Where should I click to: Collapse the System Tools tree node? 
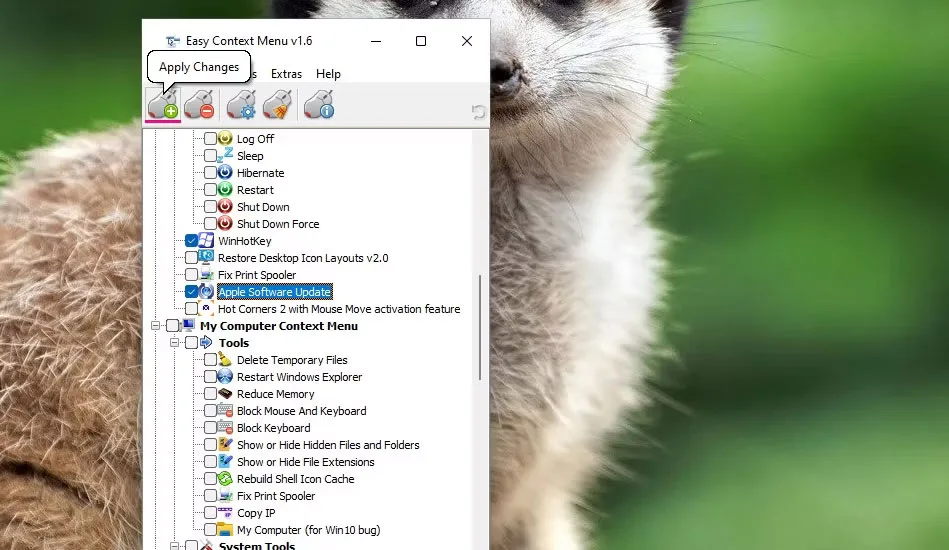point(174,546)
